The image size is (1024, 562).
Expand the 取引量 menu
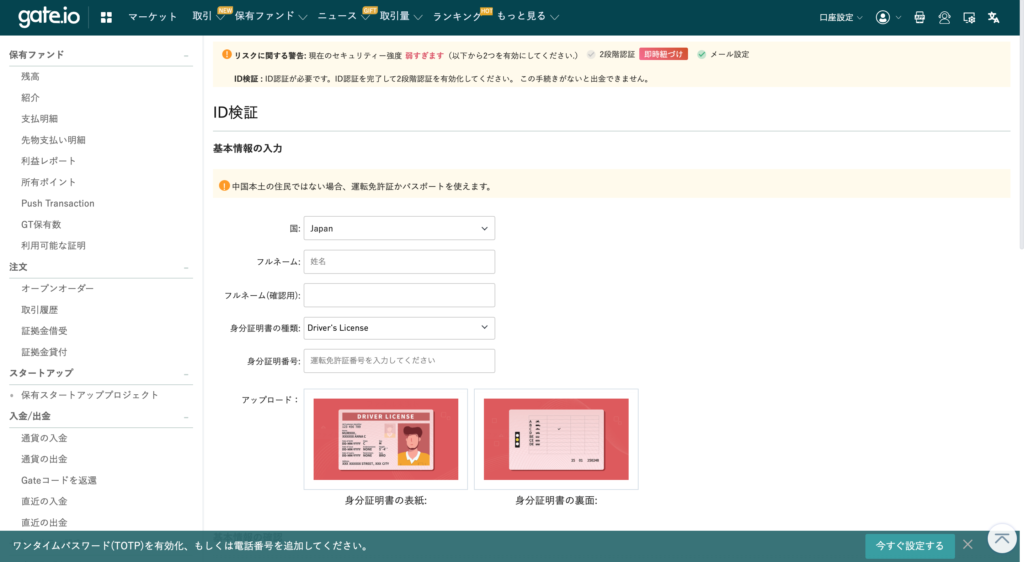click(400, 16)
